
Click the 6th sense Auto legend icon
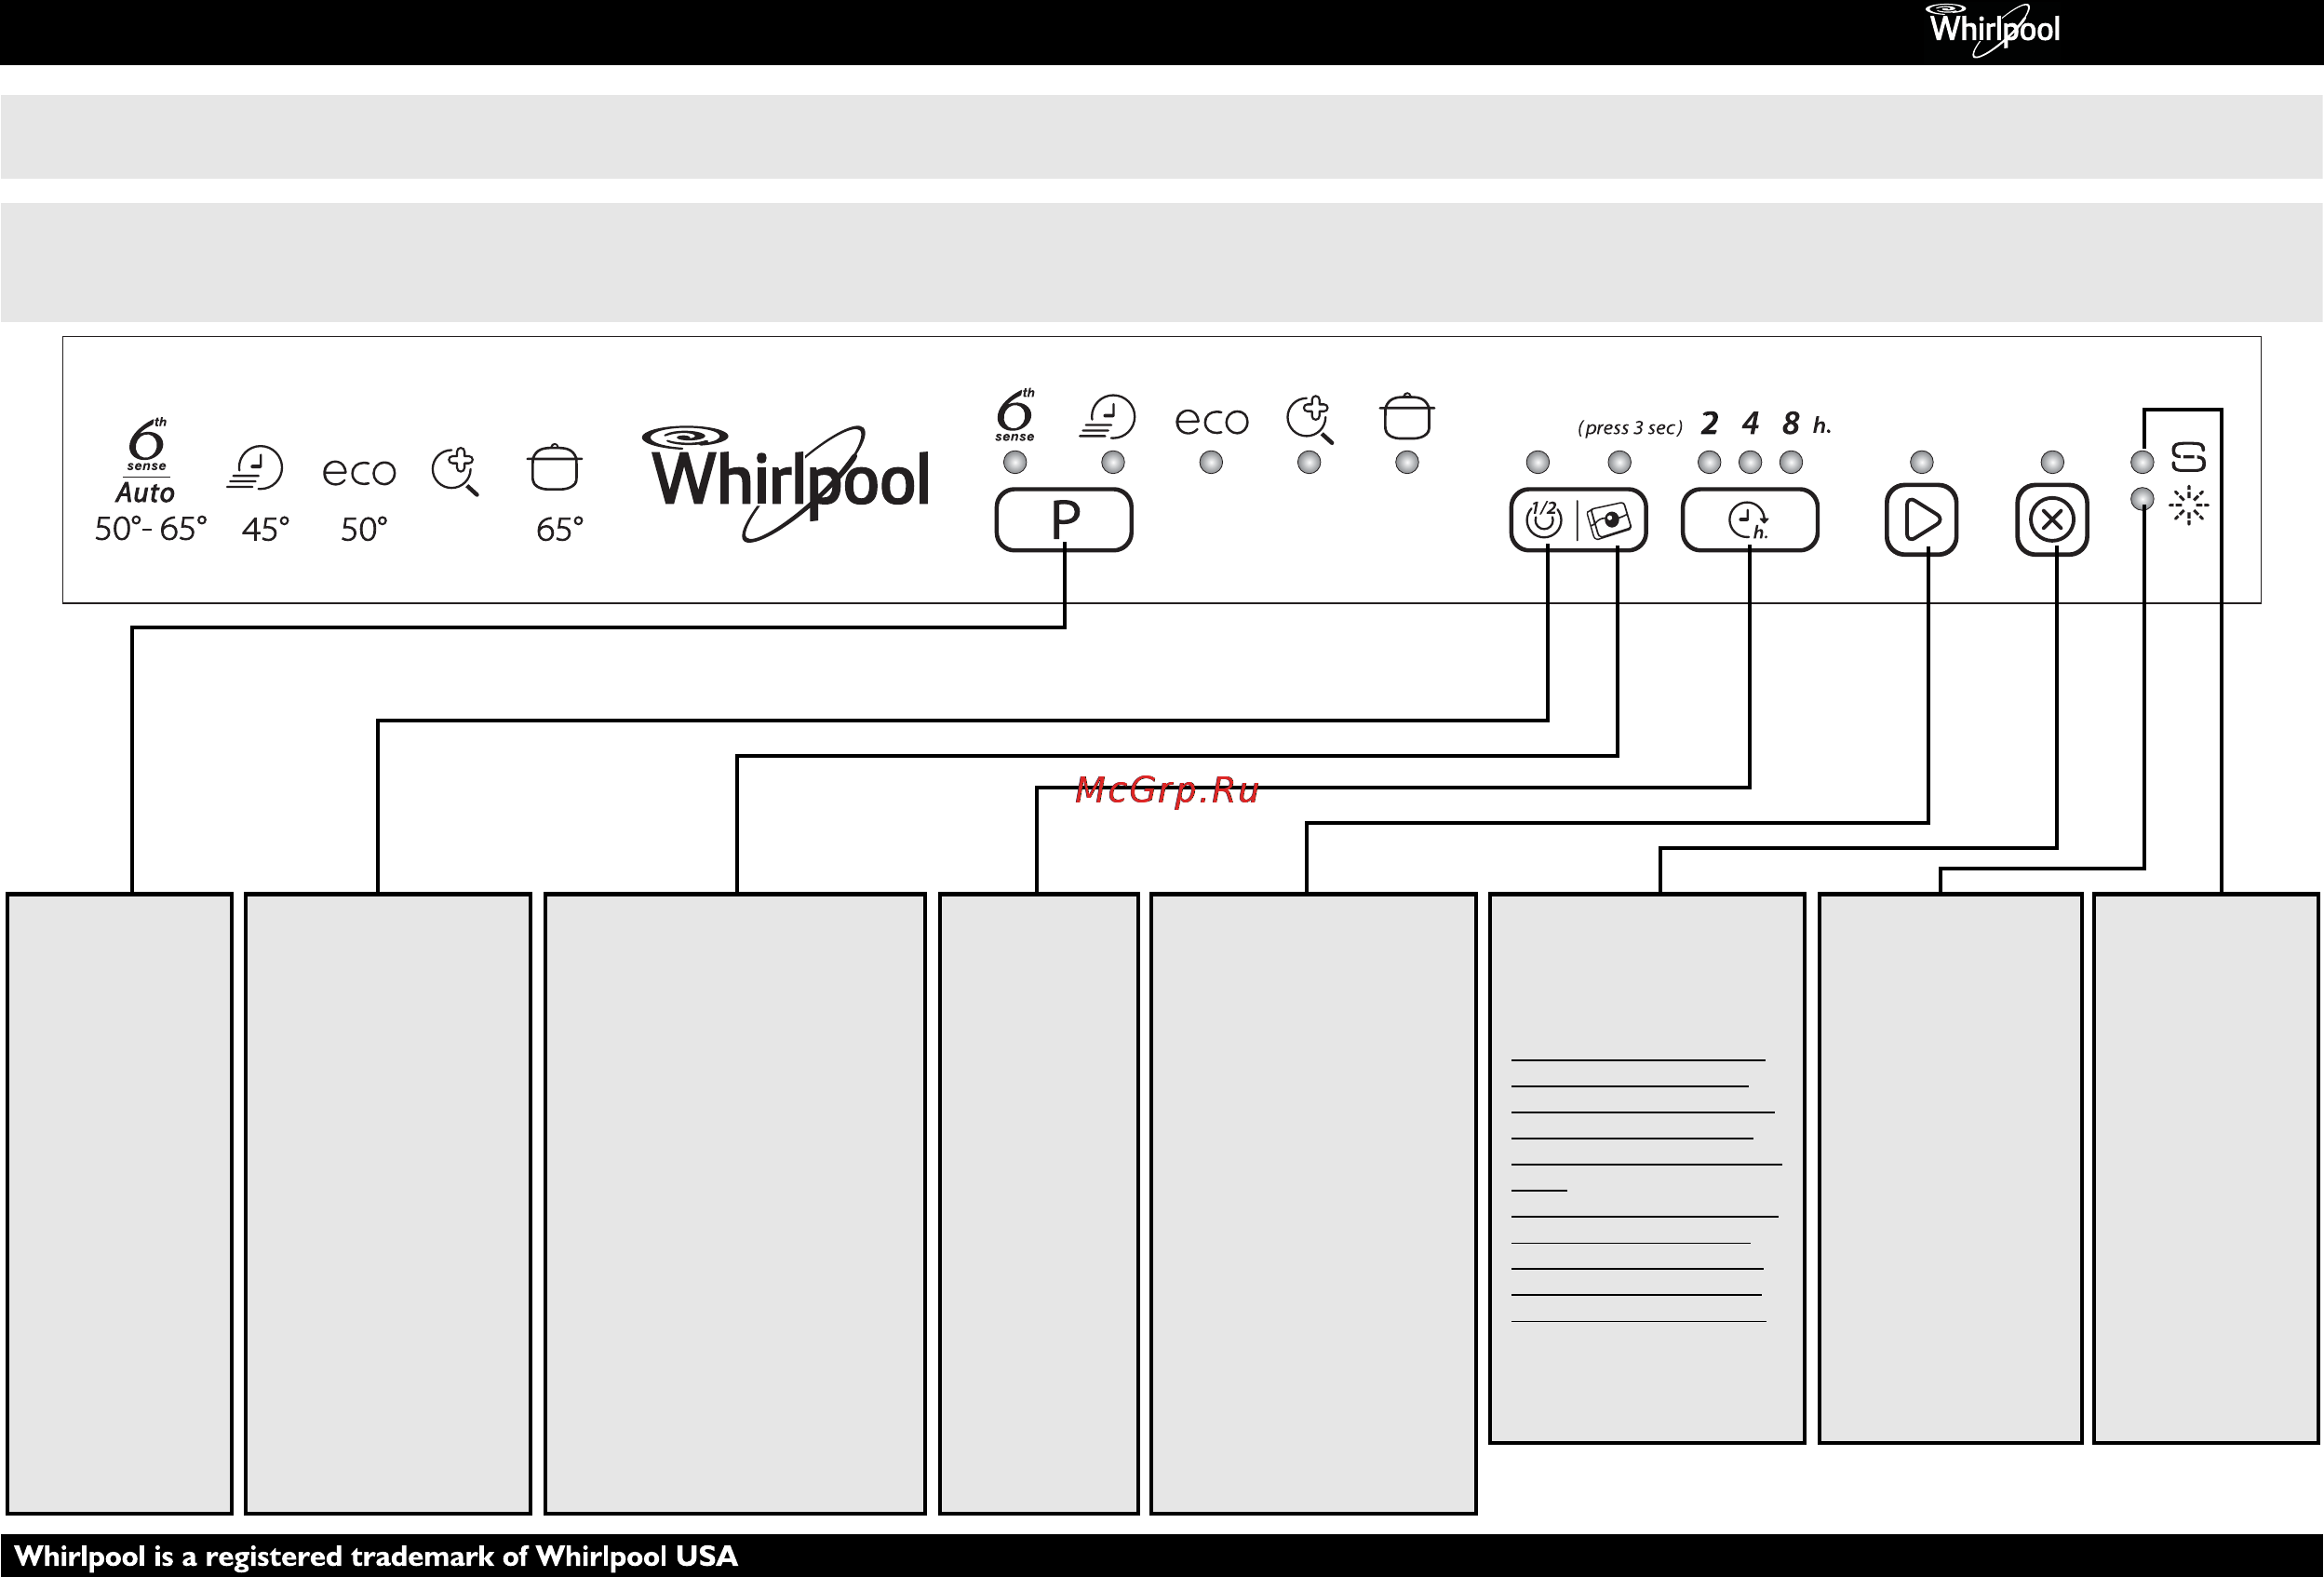point(146,460)
